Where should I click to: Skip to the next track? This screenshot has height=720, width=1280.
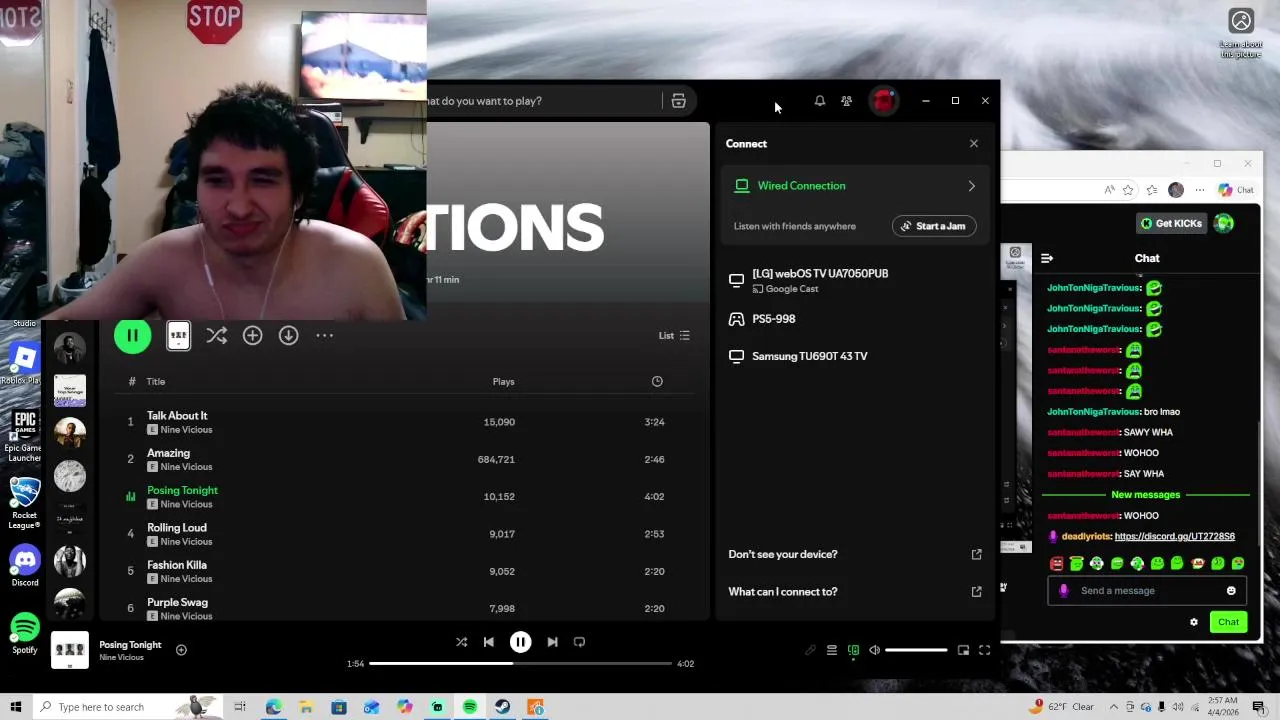coord(552,642)
